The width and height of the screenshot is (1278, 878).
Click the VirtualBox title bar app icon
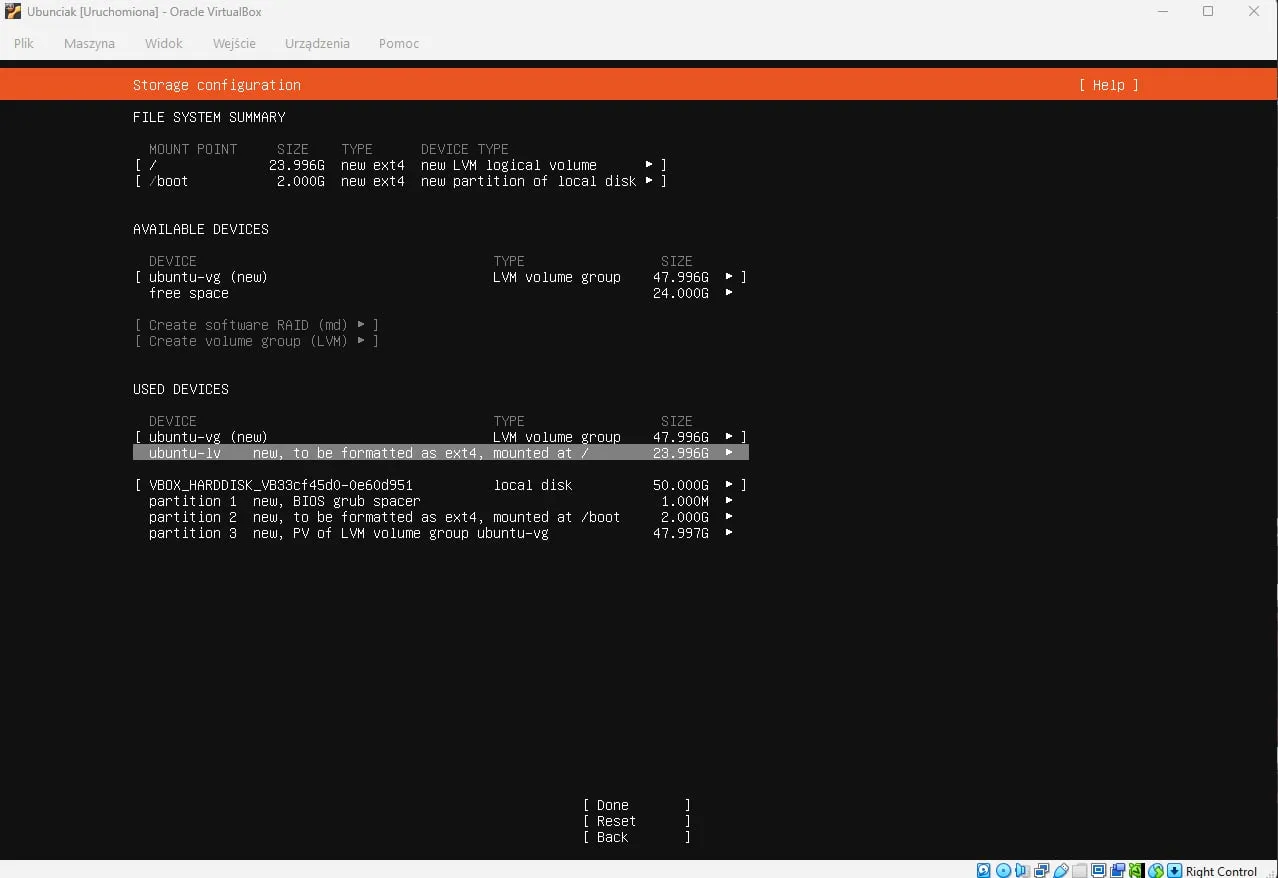pos(12,11)
